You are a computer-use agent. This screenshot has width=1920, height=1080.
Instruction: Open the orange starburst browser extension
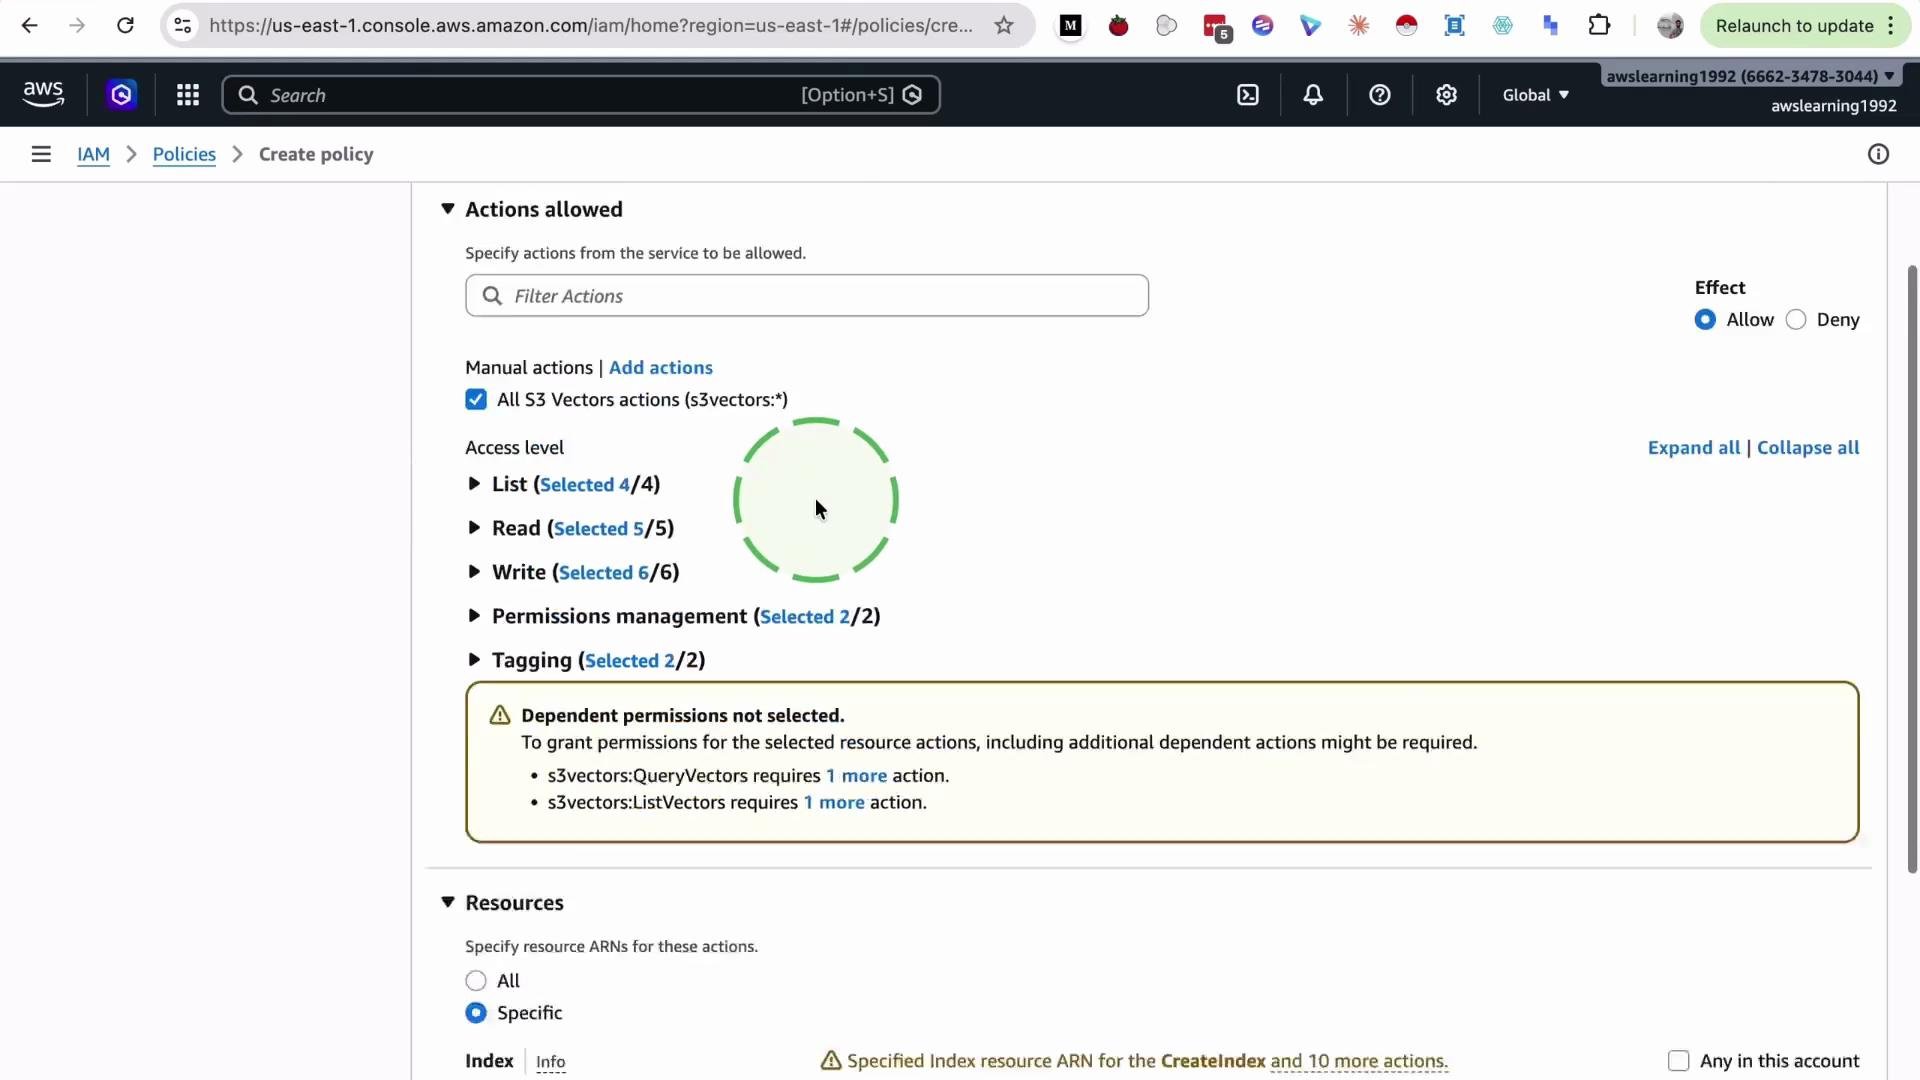1358,26
